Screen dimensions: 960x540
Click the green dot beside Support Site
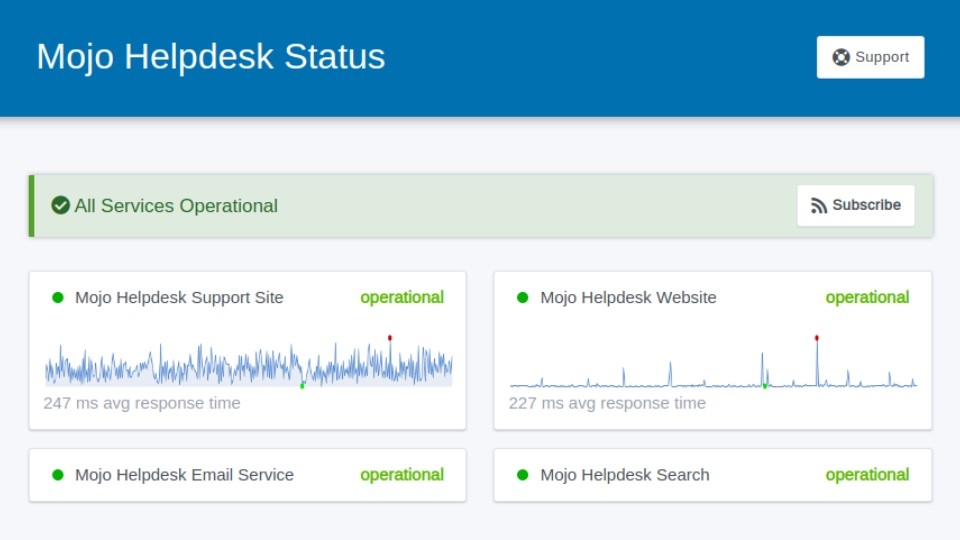[x=58, y=298]
